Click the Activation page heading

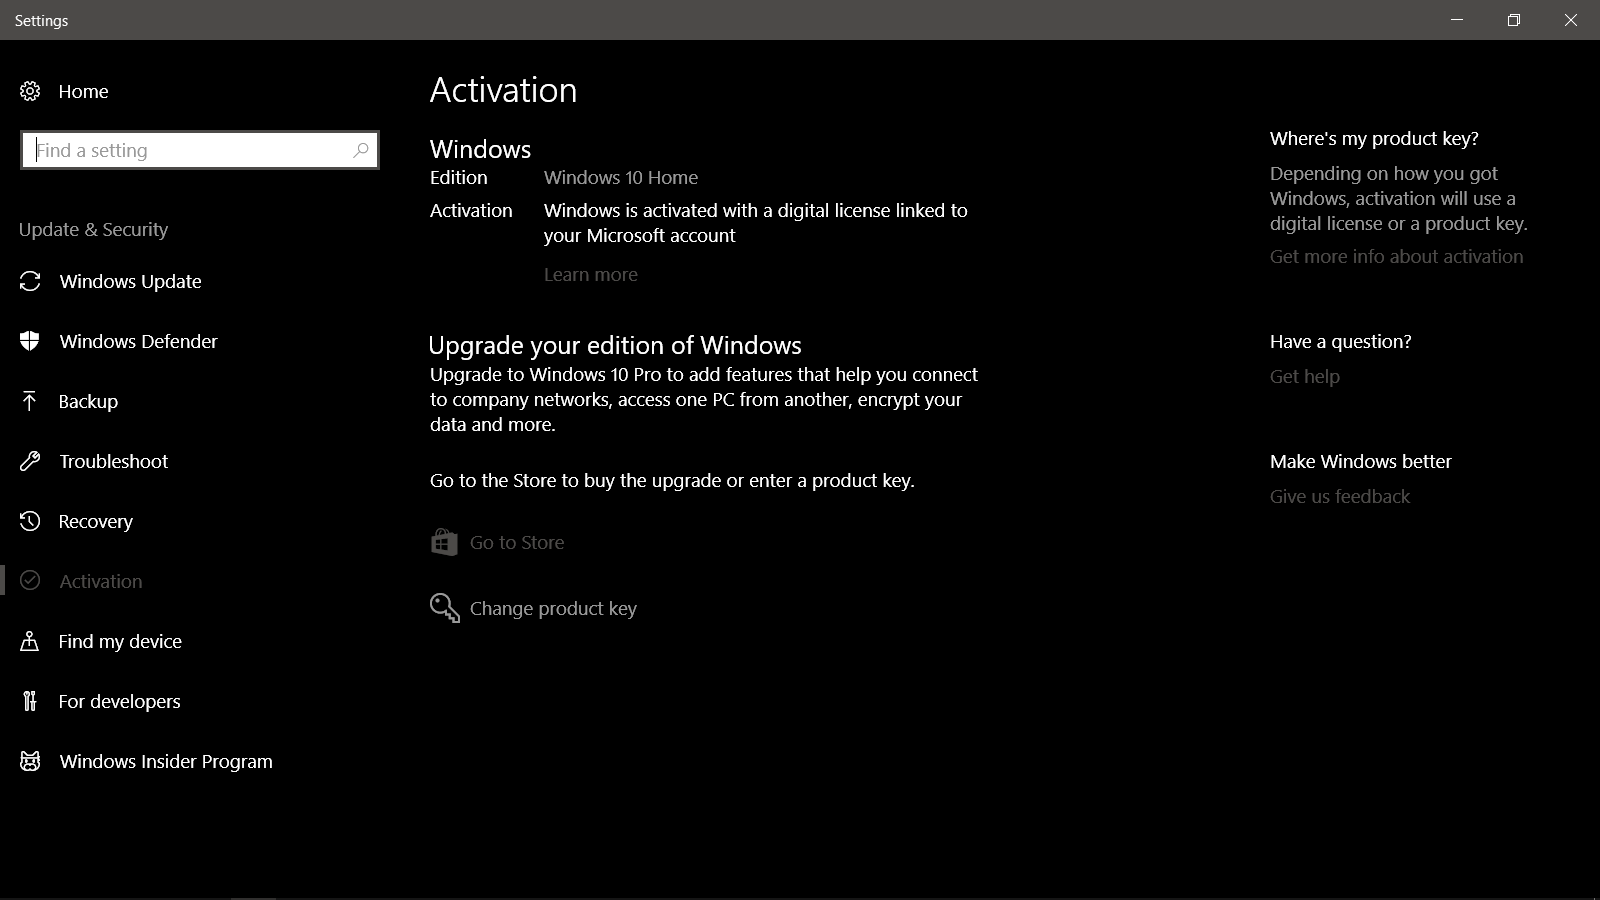(x=503, y=90)
